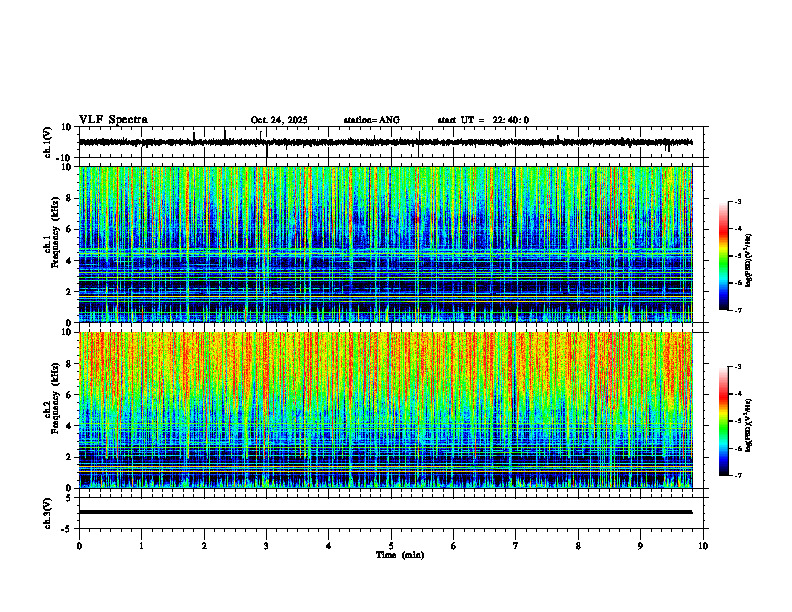Image resolution: width=792 pixels, height=612 pixels.
Task: Click time axis tick label "4"
Action: coord(329,546)
